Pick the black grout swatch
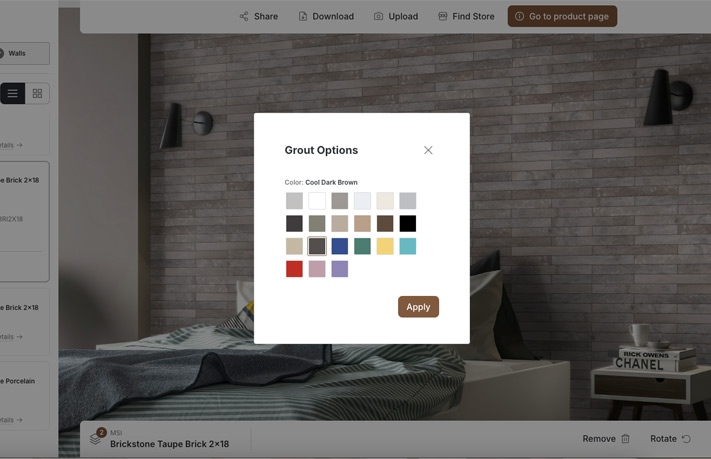Screen dimensions: 711x459 tap(408, 224)
